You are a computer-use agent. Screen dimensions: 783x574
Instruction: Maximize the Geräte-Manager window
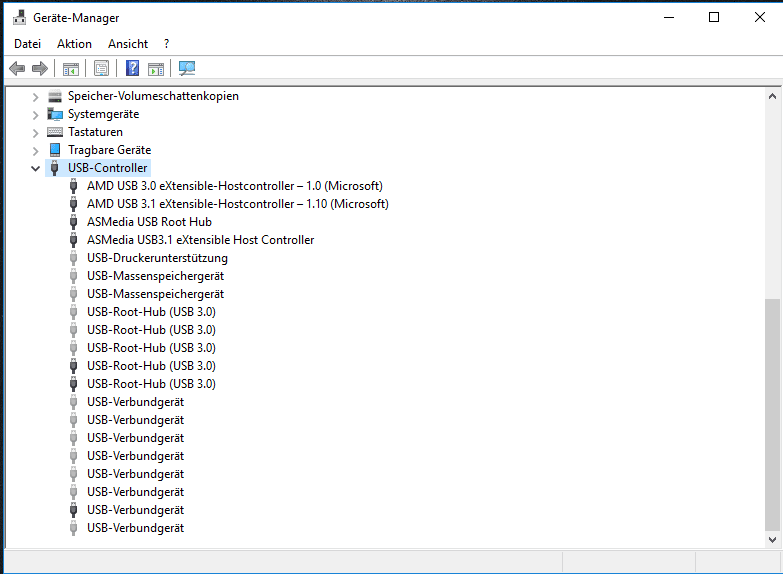point(714,17)
